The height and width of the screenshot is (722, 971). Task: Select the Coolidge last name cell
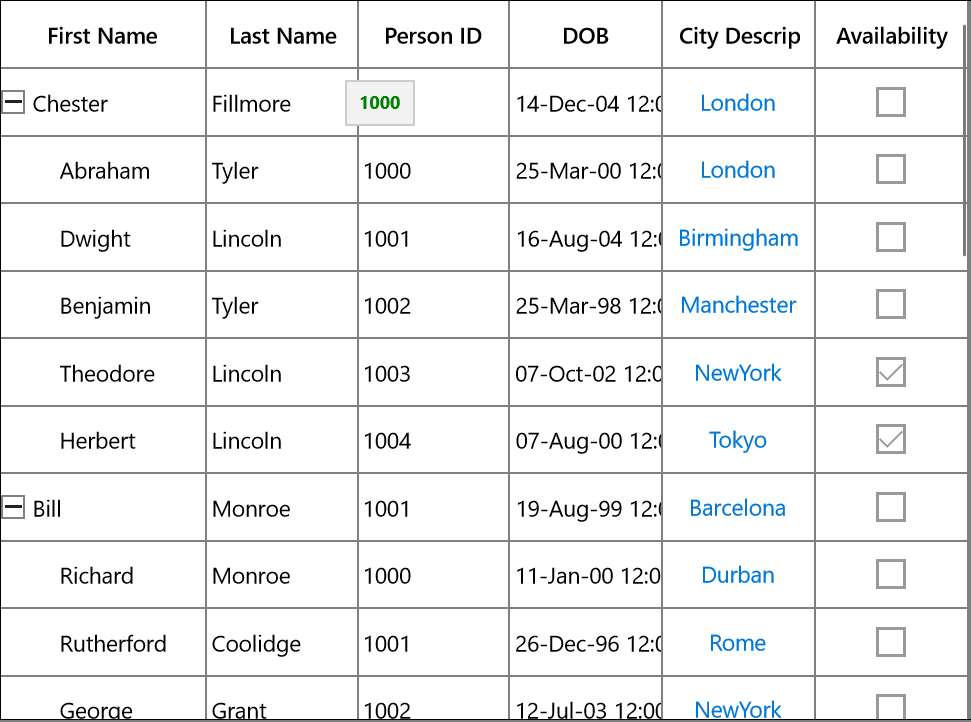282,643
